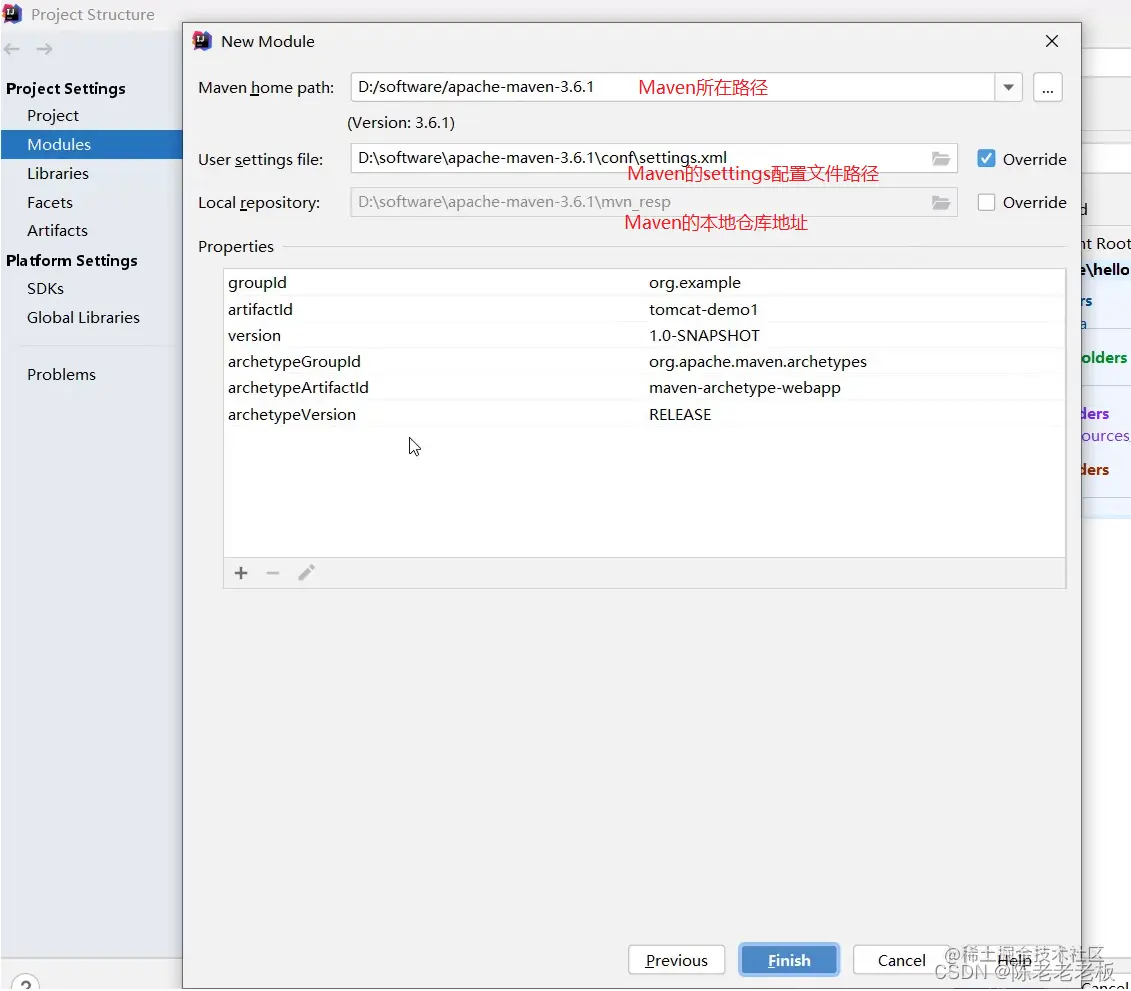Close the New Module dialog
Viewport: 1131px width, 991px height.
pos(1052,41)
